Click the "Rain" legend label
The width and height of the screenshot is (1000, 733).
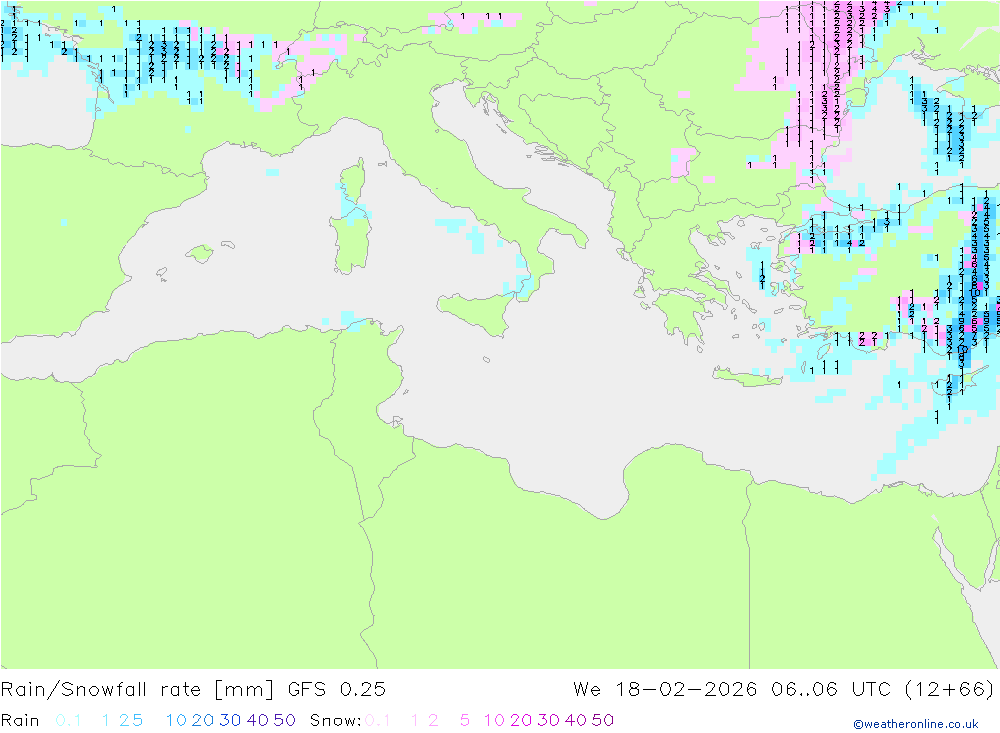point(20,720)
